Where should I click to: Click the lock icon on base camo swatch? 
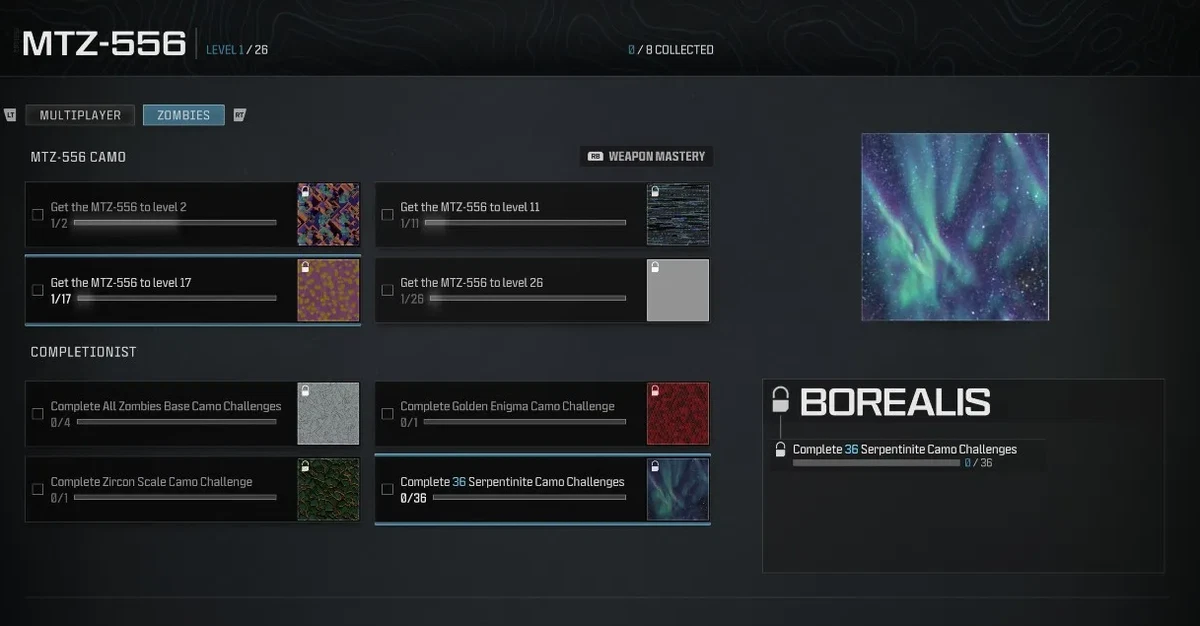tap(305, 390)
